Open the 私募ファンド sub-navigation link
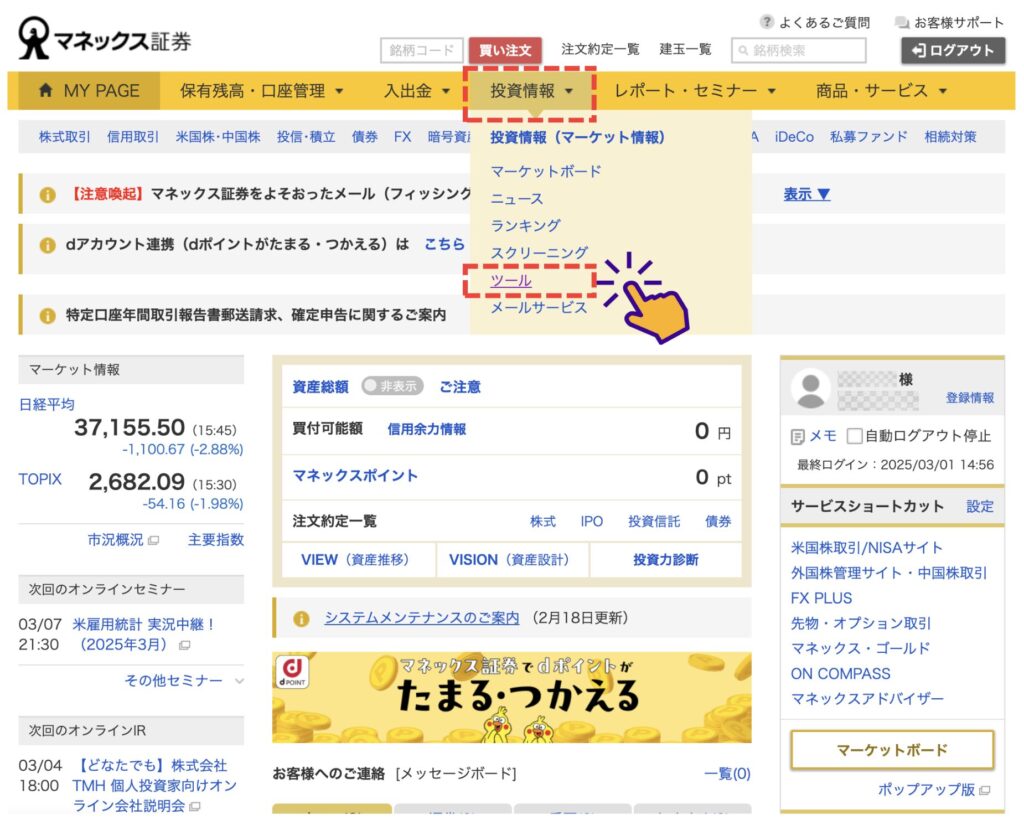 869,137
